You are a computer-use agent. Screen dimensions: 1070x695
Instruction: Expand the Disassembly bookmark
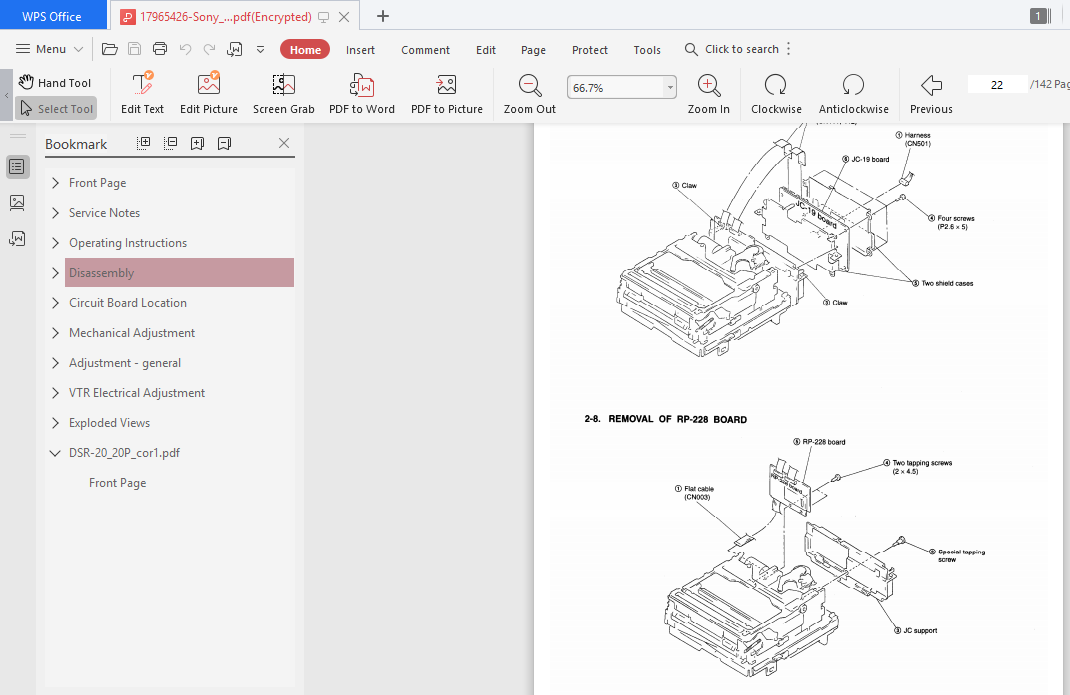[55, 273]
